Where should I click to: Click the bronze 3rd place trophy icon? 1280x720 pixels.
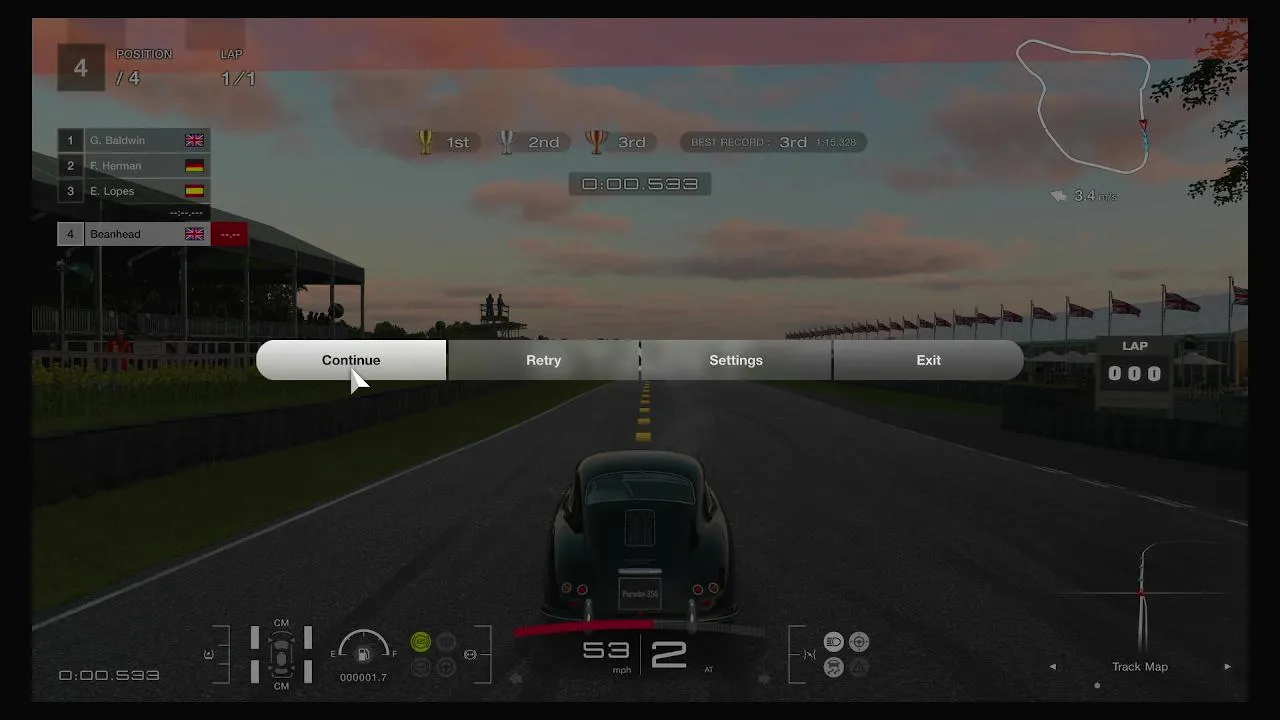pos(597,142)
